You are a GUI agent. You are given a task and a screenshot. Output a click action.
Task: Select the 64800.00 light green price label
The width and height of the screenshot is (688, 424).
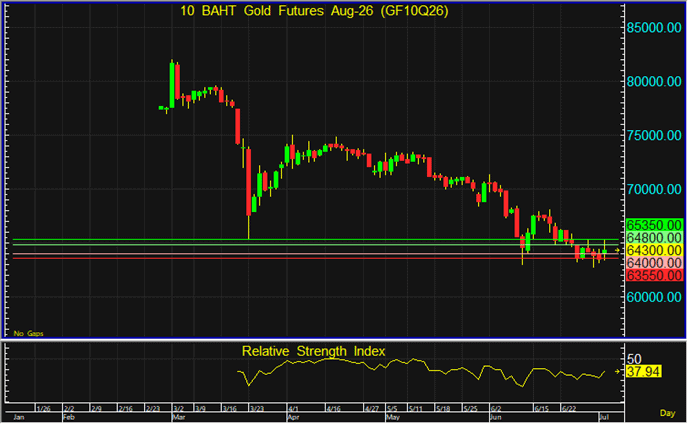(x=654, y=238)
